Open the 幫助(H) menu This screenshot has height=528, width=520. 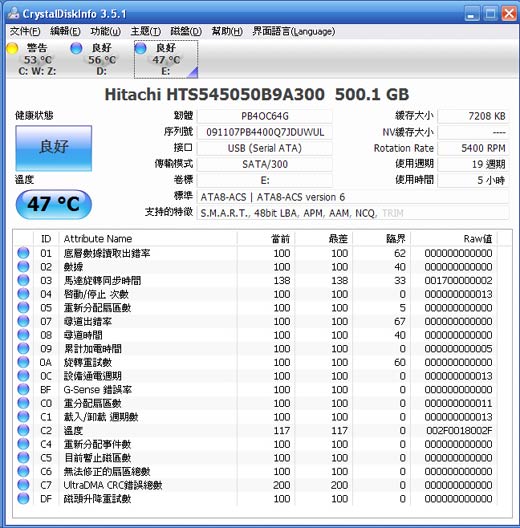coord(227,32)
